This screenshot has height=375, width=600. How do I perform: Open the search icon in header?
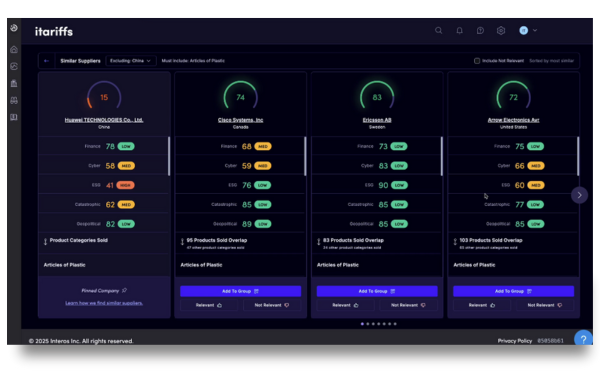coord(439,31)
